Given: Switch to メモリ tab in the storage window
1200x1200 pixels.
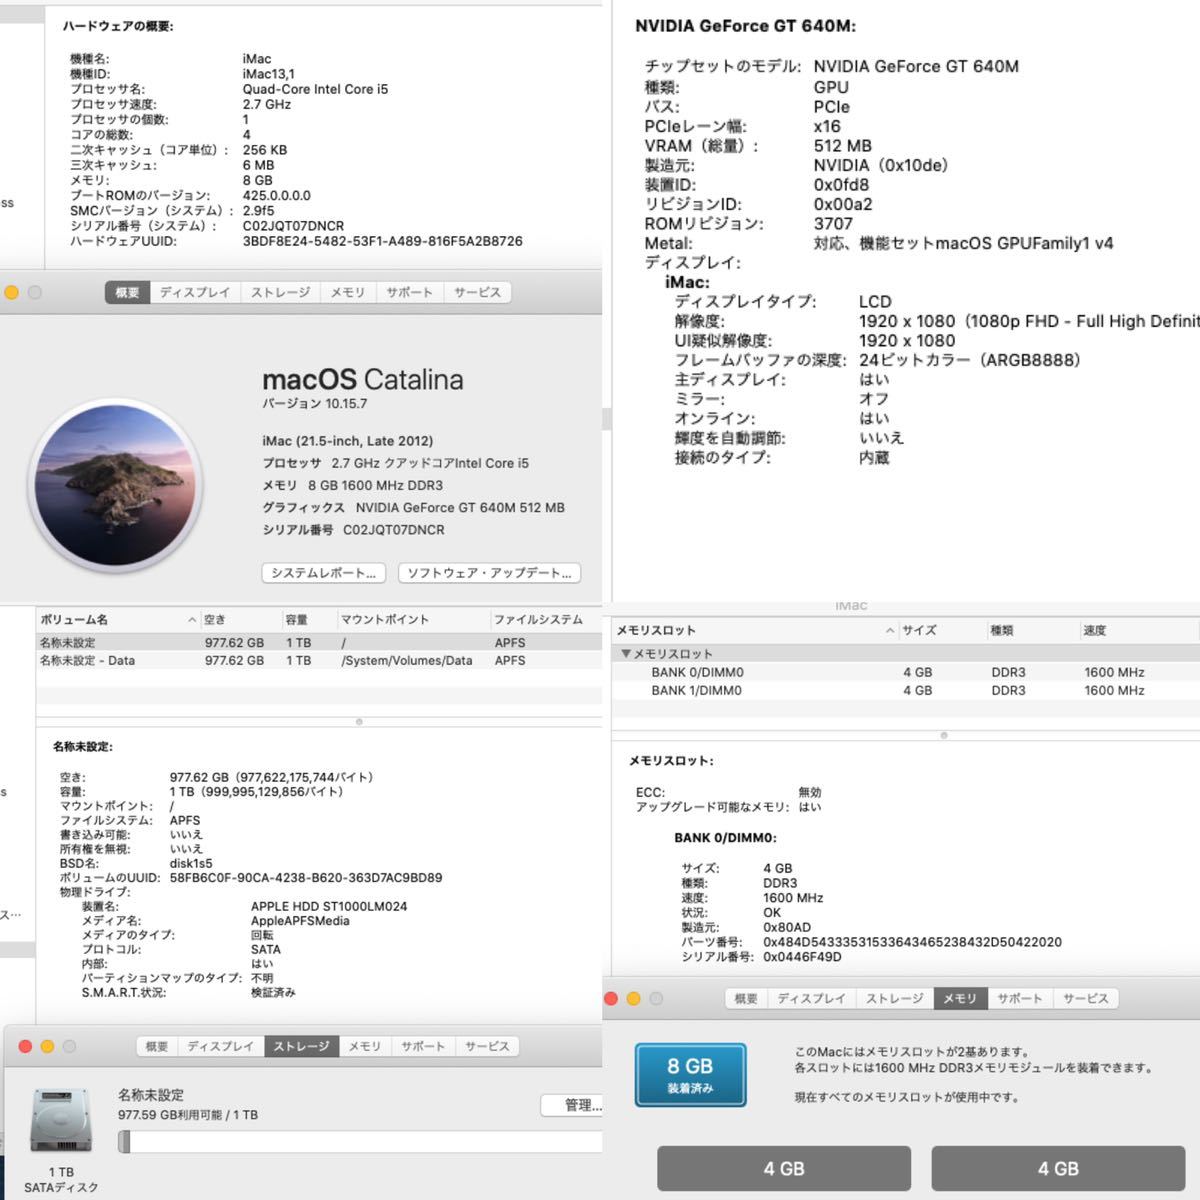Looking at the screenshot, I should pos(365,1046).
